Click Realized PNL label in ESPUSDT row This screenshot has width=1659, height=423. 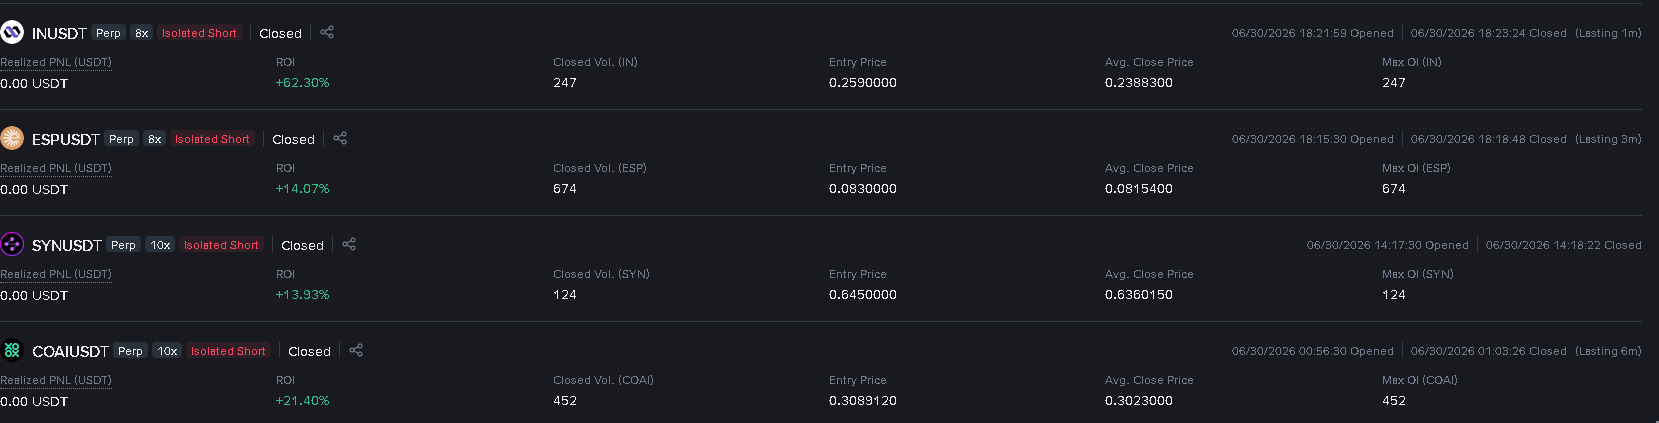pos(56,168)
